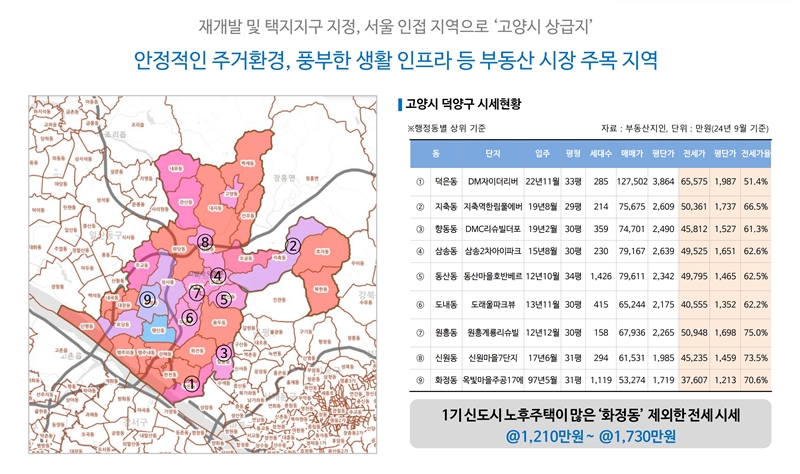The image size is (800, 474).
Task: Click the 127,502 sale price cell
Action: click(x=631, y=182)
